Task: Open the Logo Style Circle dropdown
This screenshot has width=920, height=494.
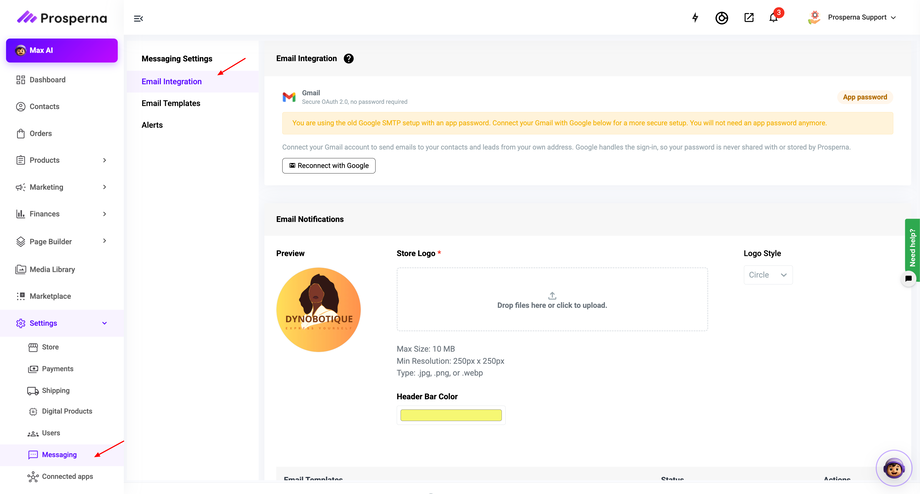Action: (767, 275)
